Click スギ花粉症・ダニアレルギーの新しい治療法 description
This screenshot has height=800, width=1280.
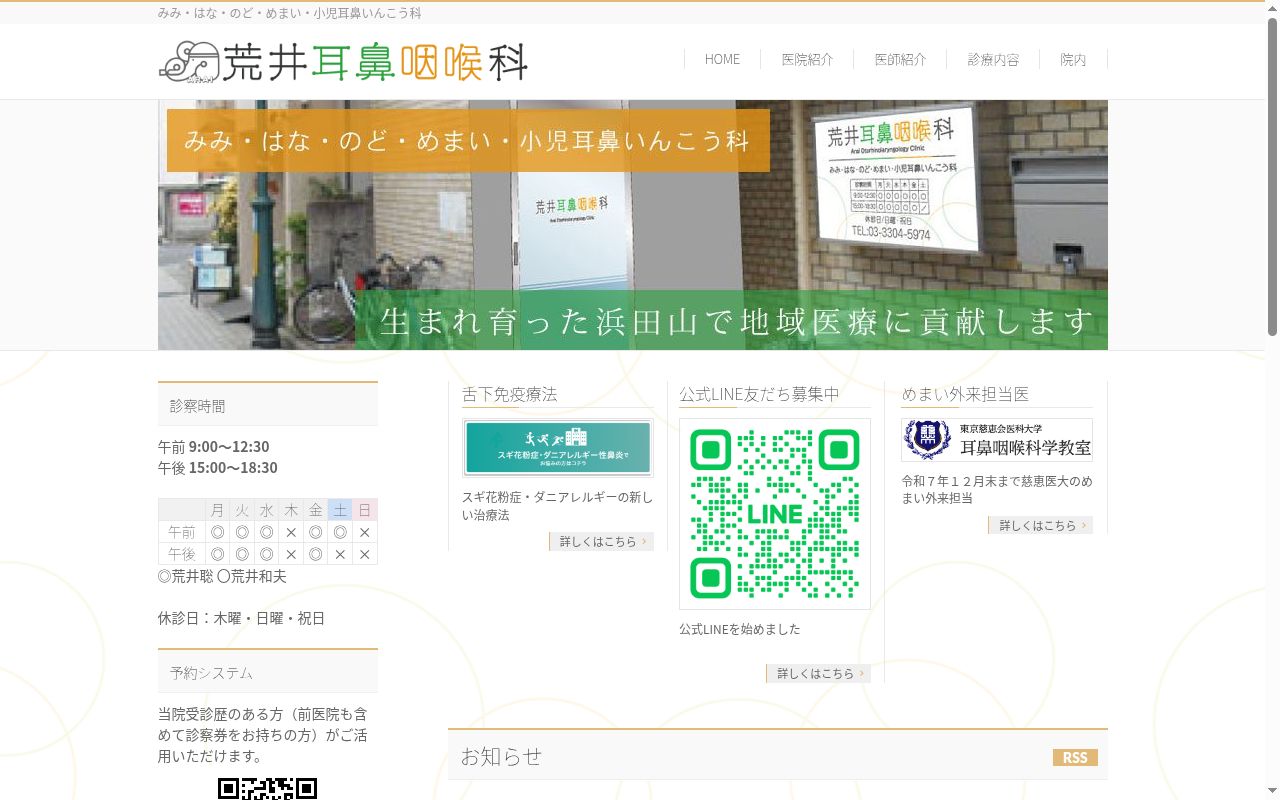pos(557,506)
